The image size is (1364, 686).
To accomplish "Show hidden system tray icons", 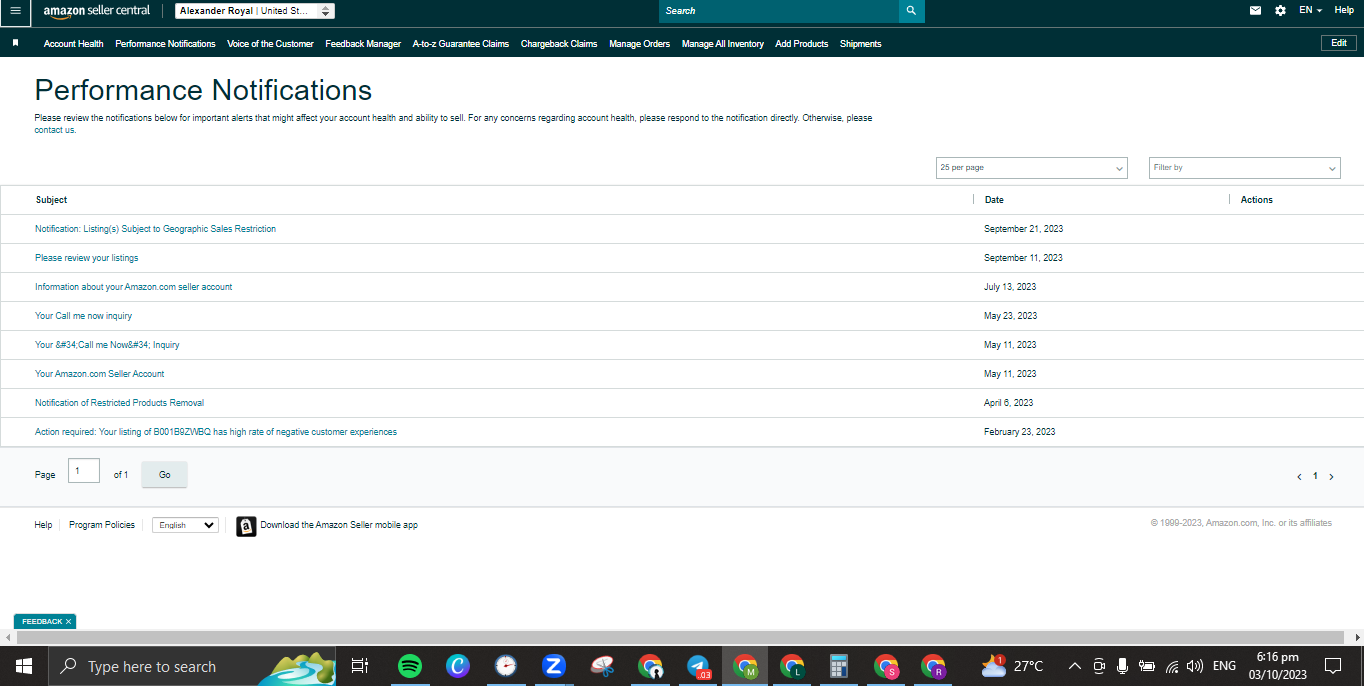I will pos(1075,666).
